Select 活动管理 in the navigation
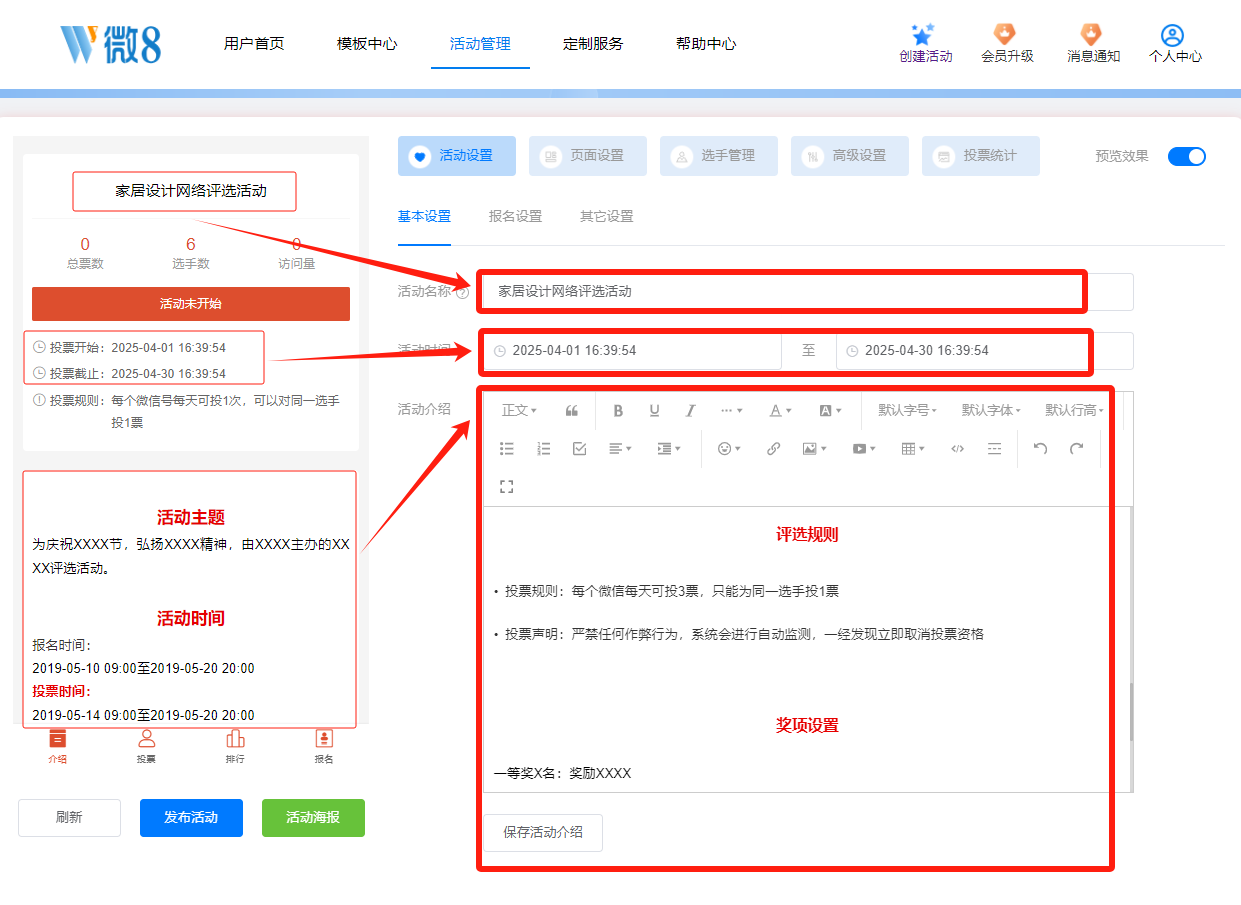This screenshot has width=1241, height=905. (480, 44)
